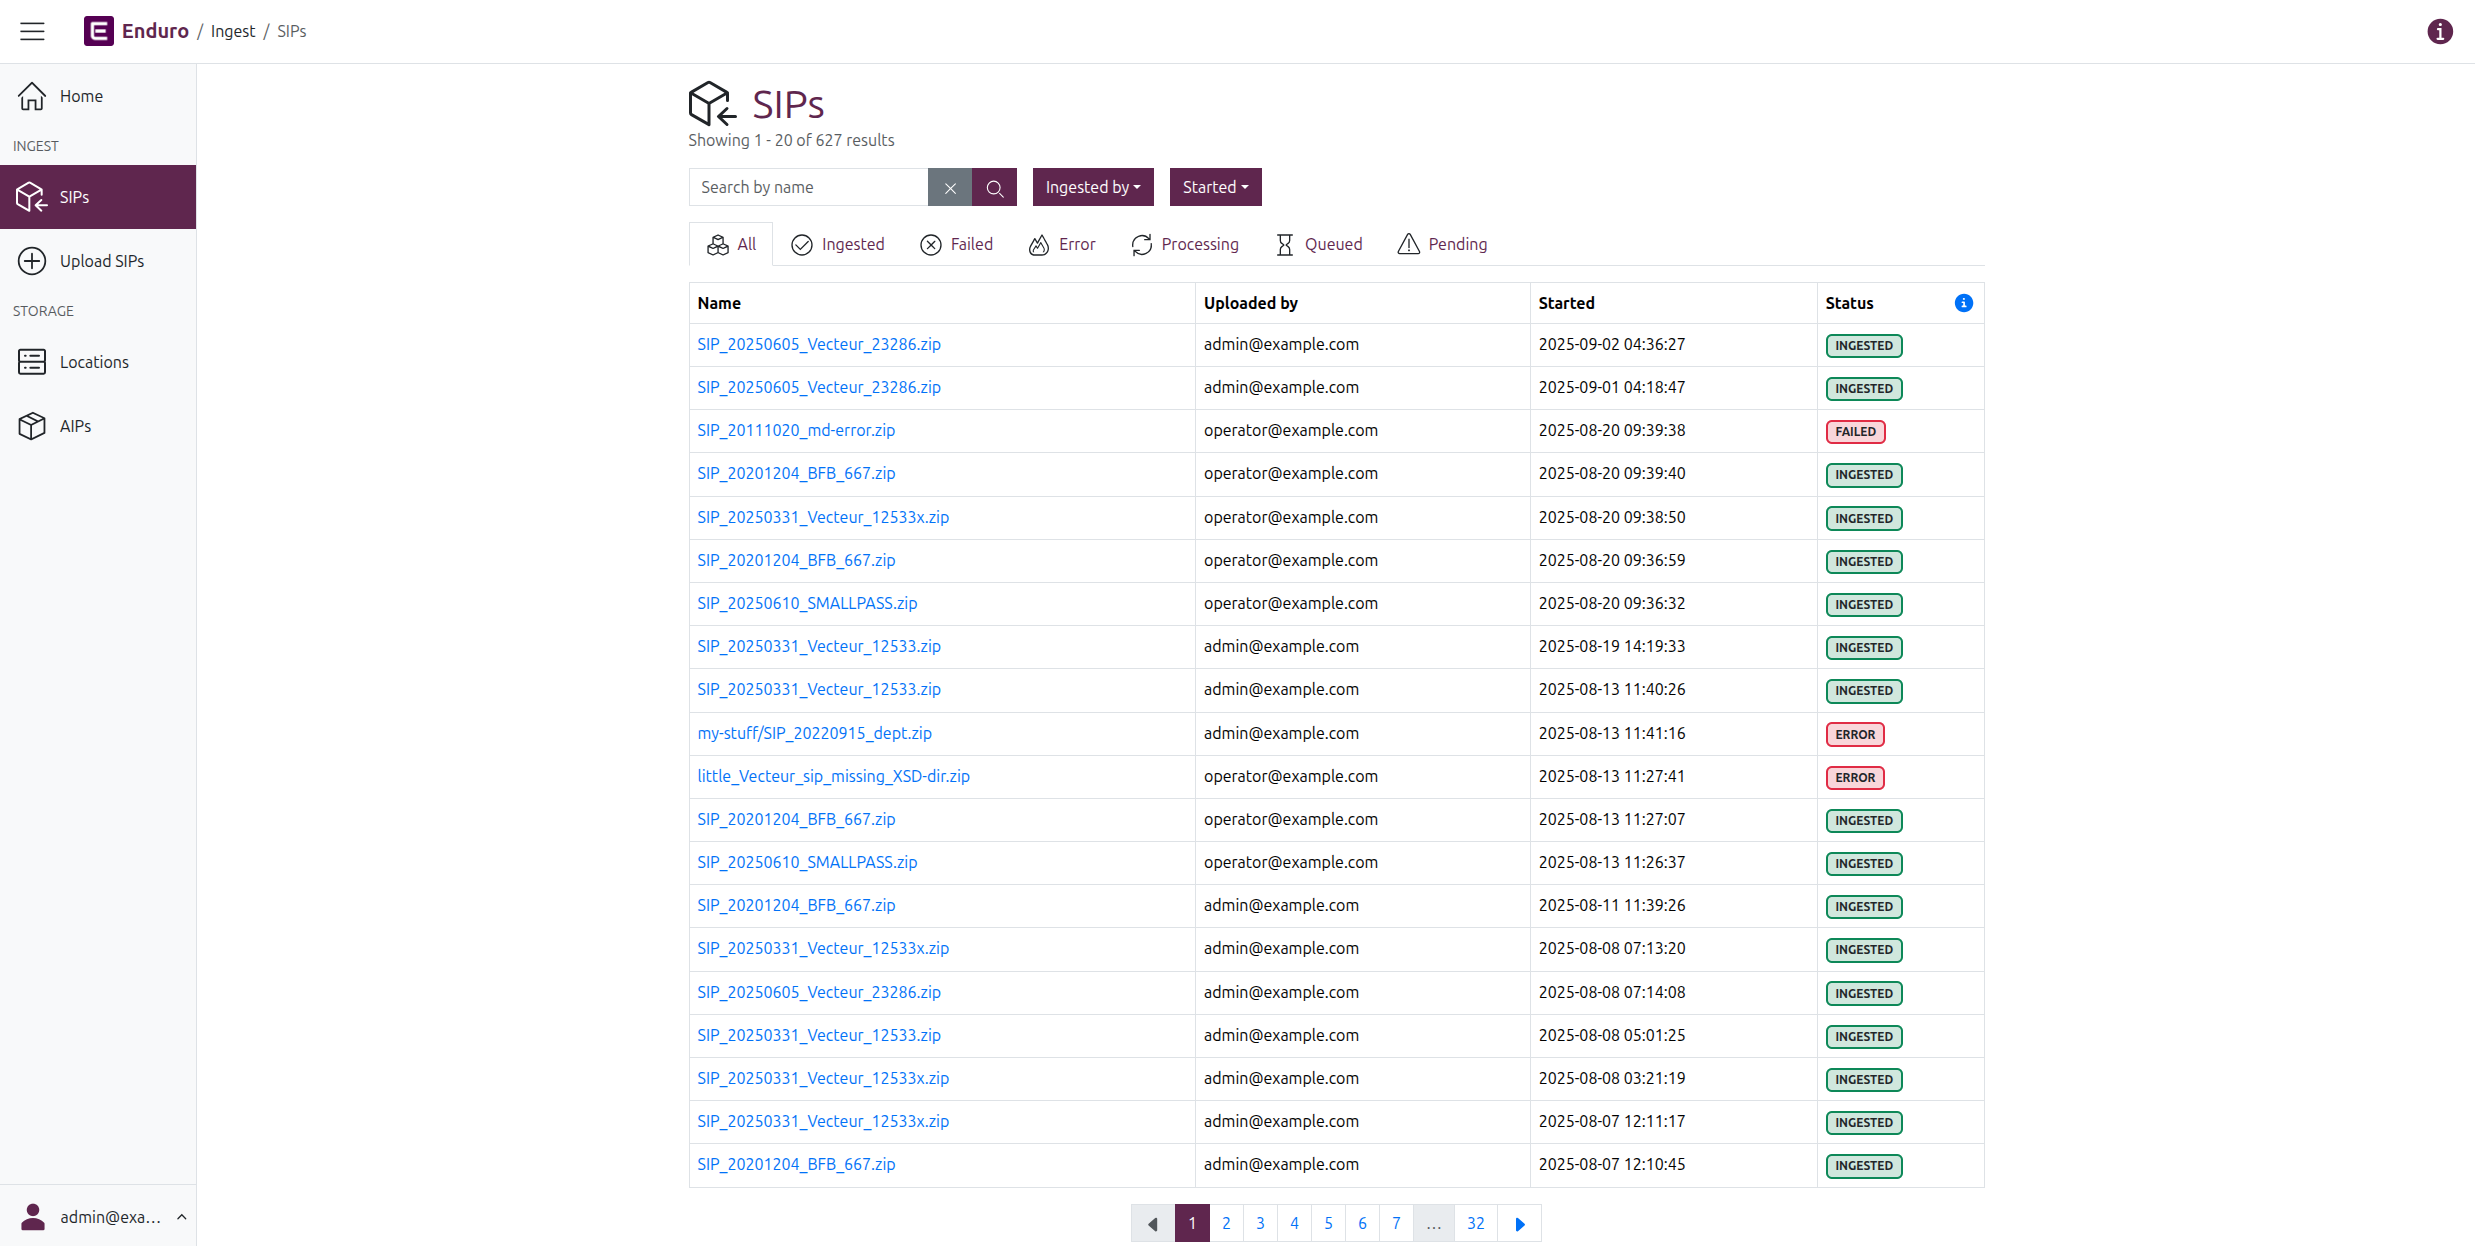This screenshot has width=2475, height=1246.
Task: Go to next page arrow
Action: coord(1519,1223)
